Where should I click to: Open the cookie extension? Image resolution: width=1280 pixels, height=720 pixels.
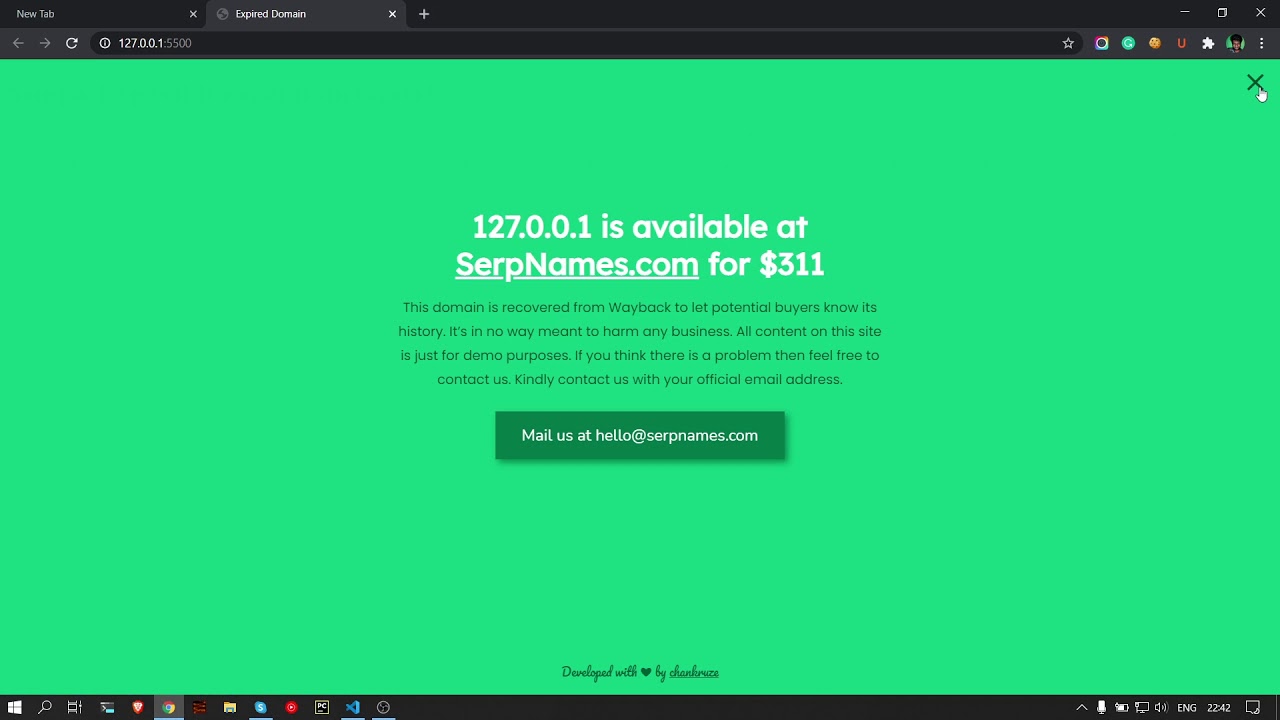[x=1155, y=43]
